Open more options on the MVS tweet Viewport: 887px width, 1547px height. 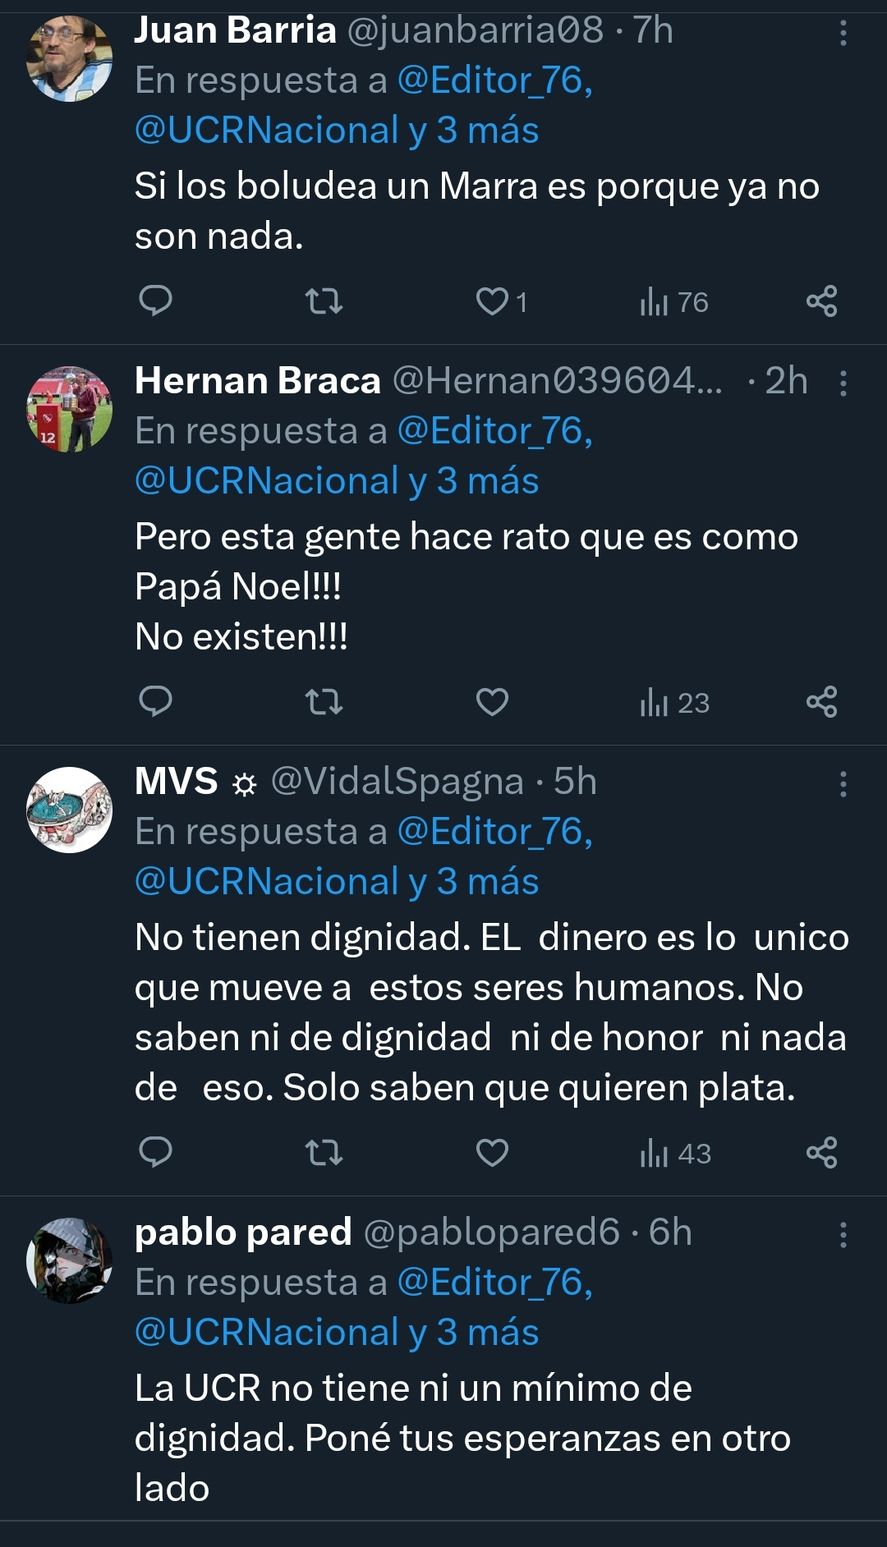[x=843, y=784]
